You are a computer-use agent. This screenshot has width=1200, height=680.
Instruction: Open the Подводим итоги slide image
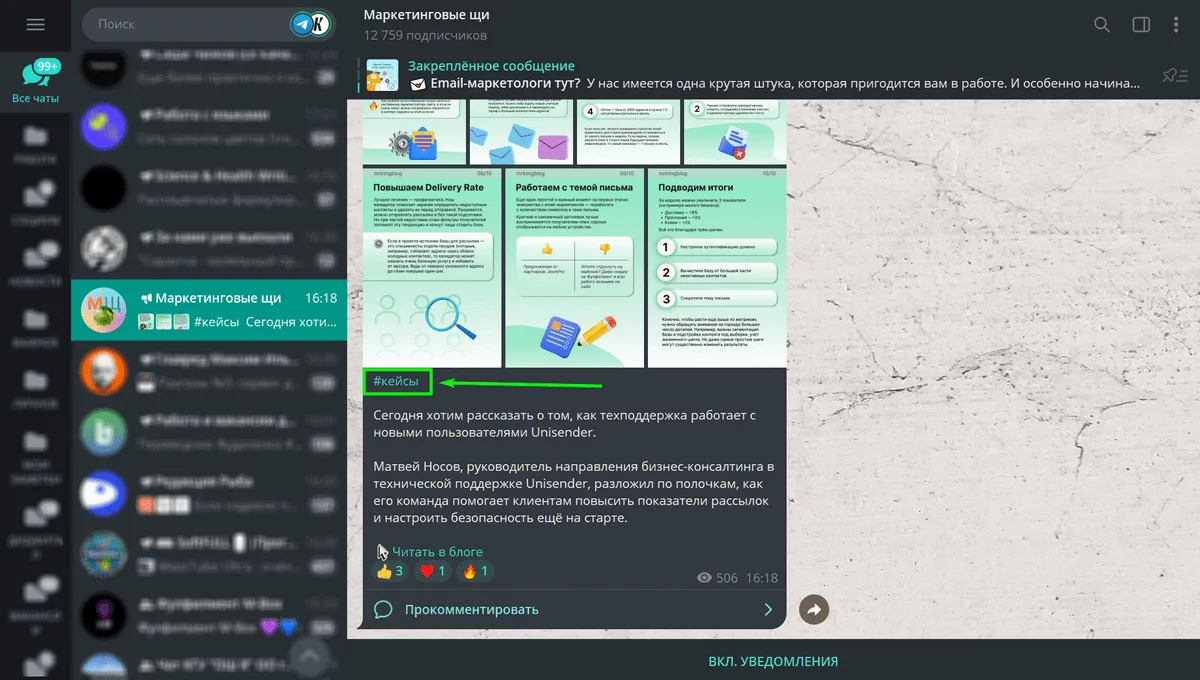(x=717, y=267)
